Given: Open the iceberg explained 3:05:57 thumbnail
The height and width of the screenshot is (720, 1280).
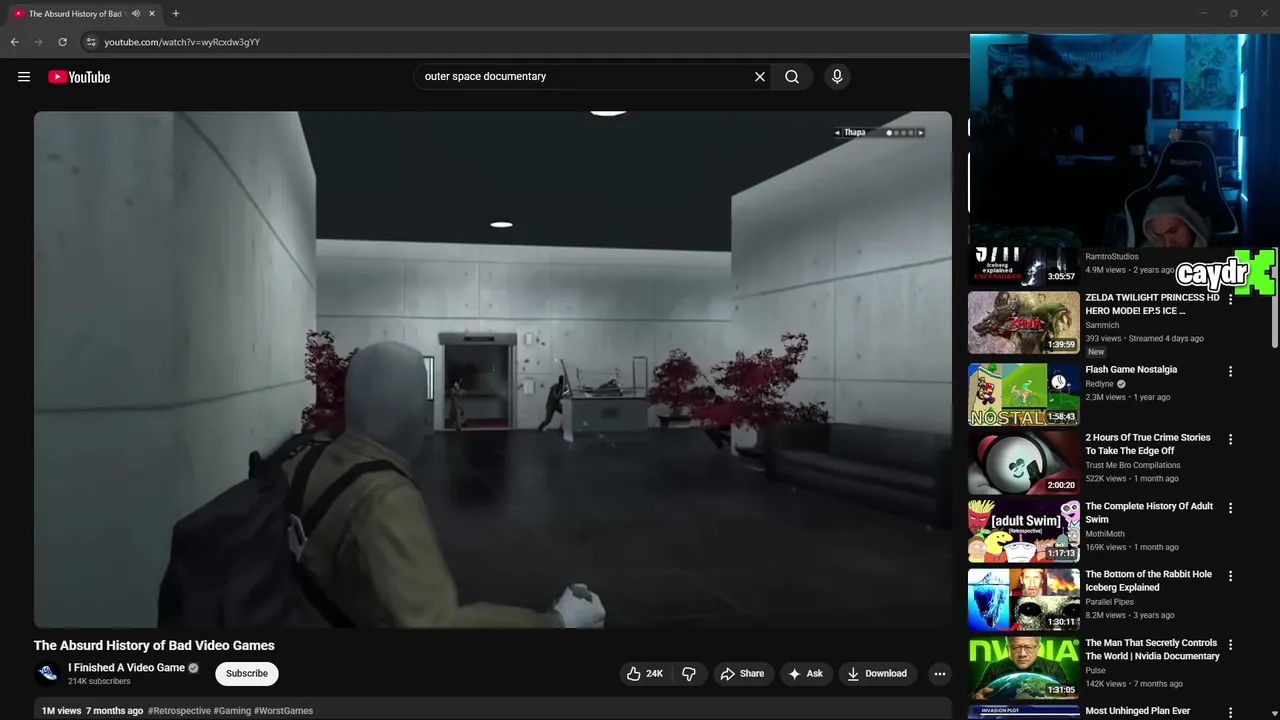Looking at the screenshot, I should pyautogui.click(x=1024, y=267).
